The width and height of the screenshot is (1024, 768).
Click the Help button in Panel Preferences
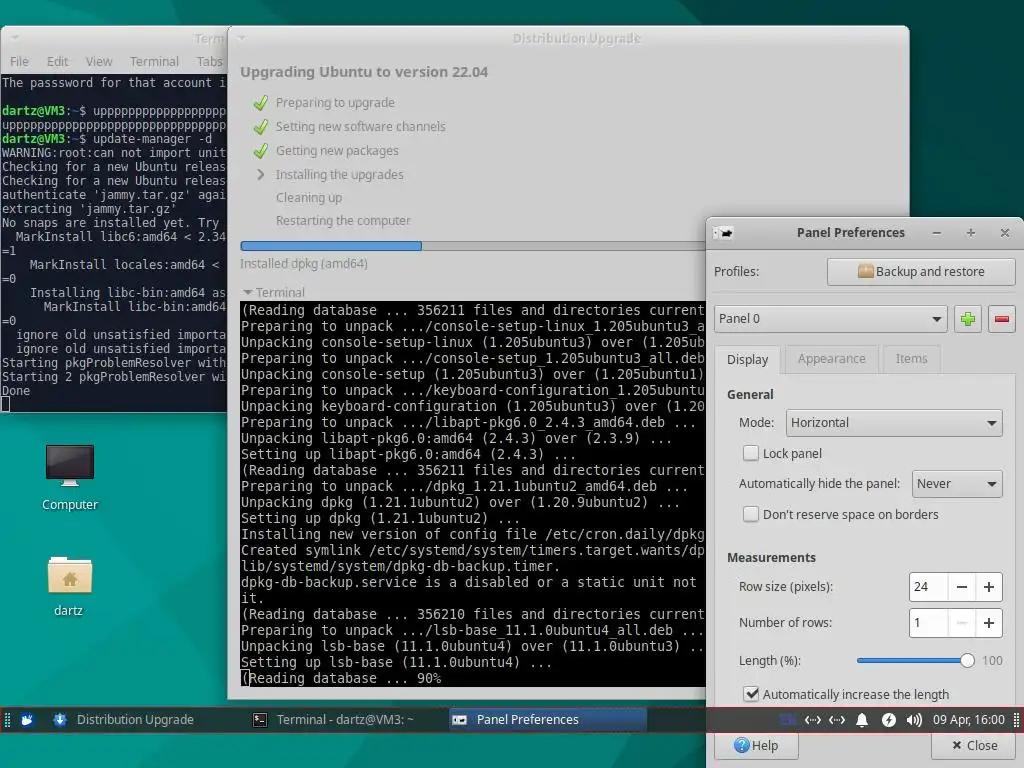[x=756, y=746]
